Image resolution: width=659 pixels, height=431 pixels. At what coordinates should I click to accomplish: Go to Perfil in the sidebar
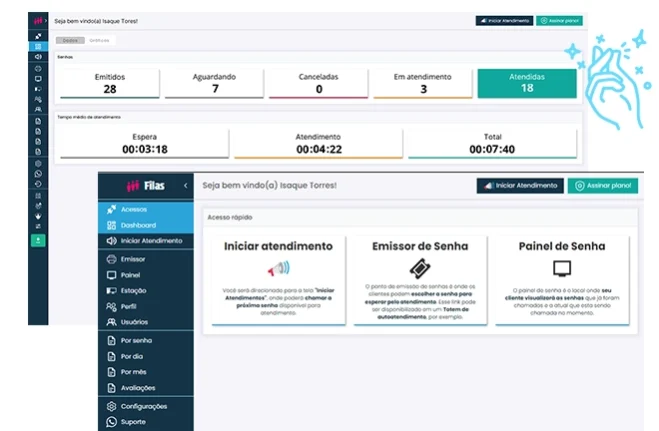tap(130, 306)
